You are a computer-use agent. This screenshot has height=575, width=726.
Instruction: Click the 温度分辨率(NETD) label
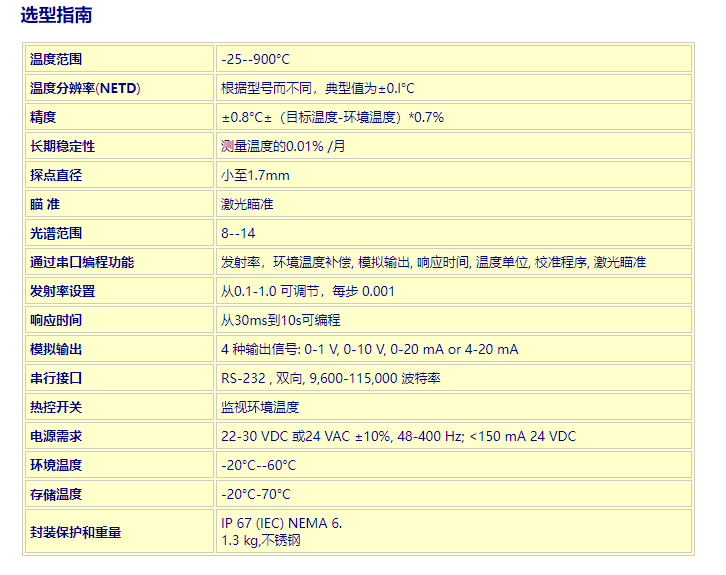[x=85, y=88]
